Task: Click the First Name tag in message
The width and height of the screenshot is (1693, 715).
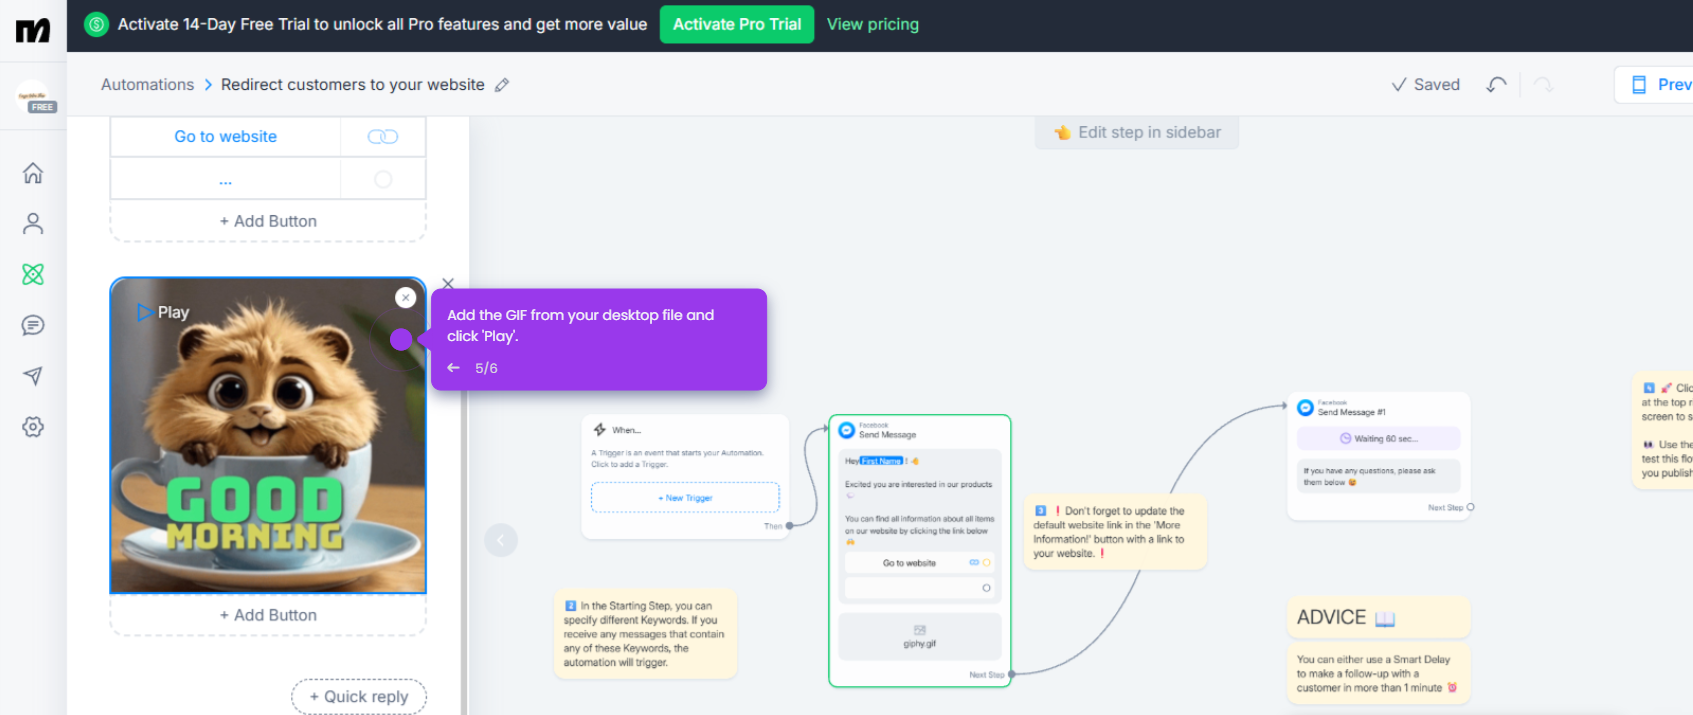Action: pos(882,461)
